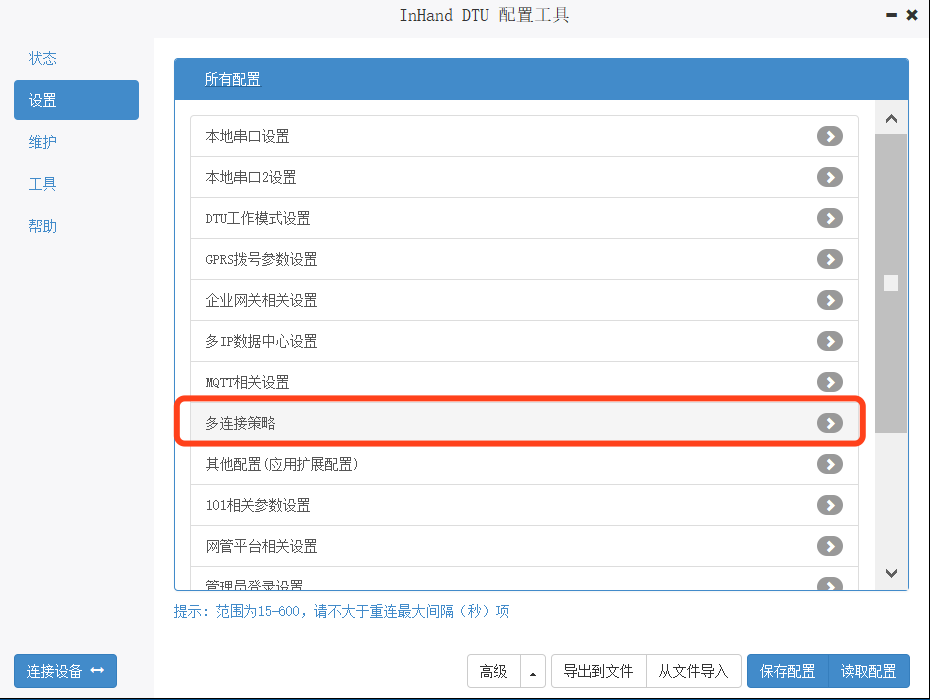Click arrow icon beside GPRS拨号参数设置
The height and width of the screenshot is (700, 930).
click(x=829, y=259)
